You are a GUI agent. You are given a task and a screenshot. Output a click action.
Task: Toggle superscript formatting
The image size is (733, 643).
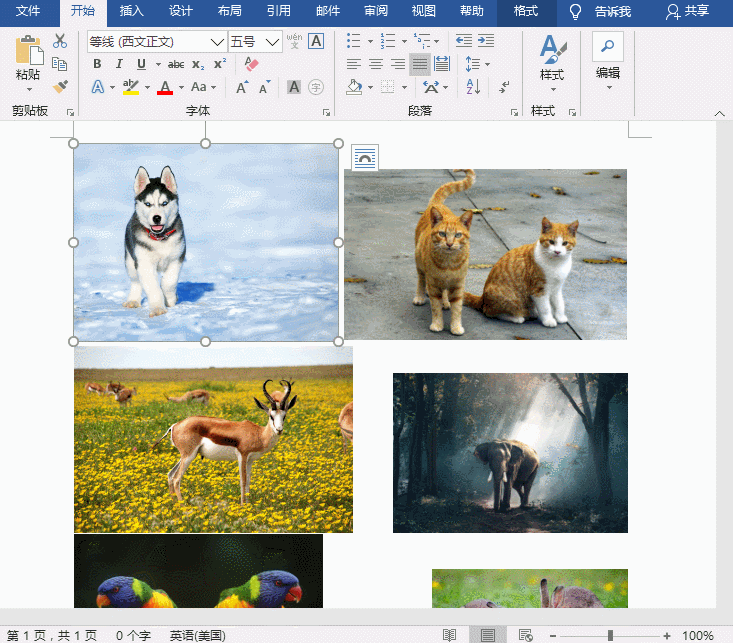point(220,64)
